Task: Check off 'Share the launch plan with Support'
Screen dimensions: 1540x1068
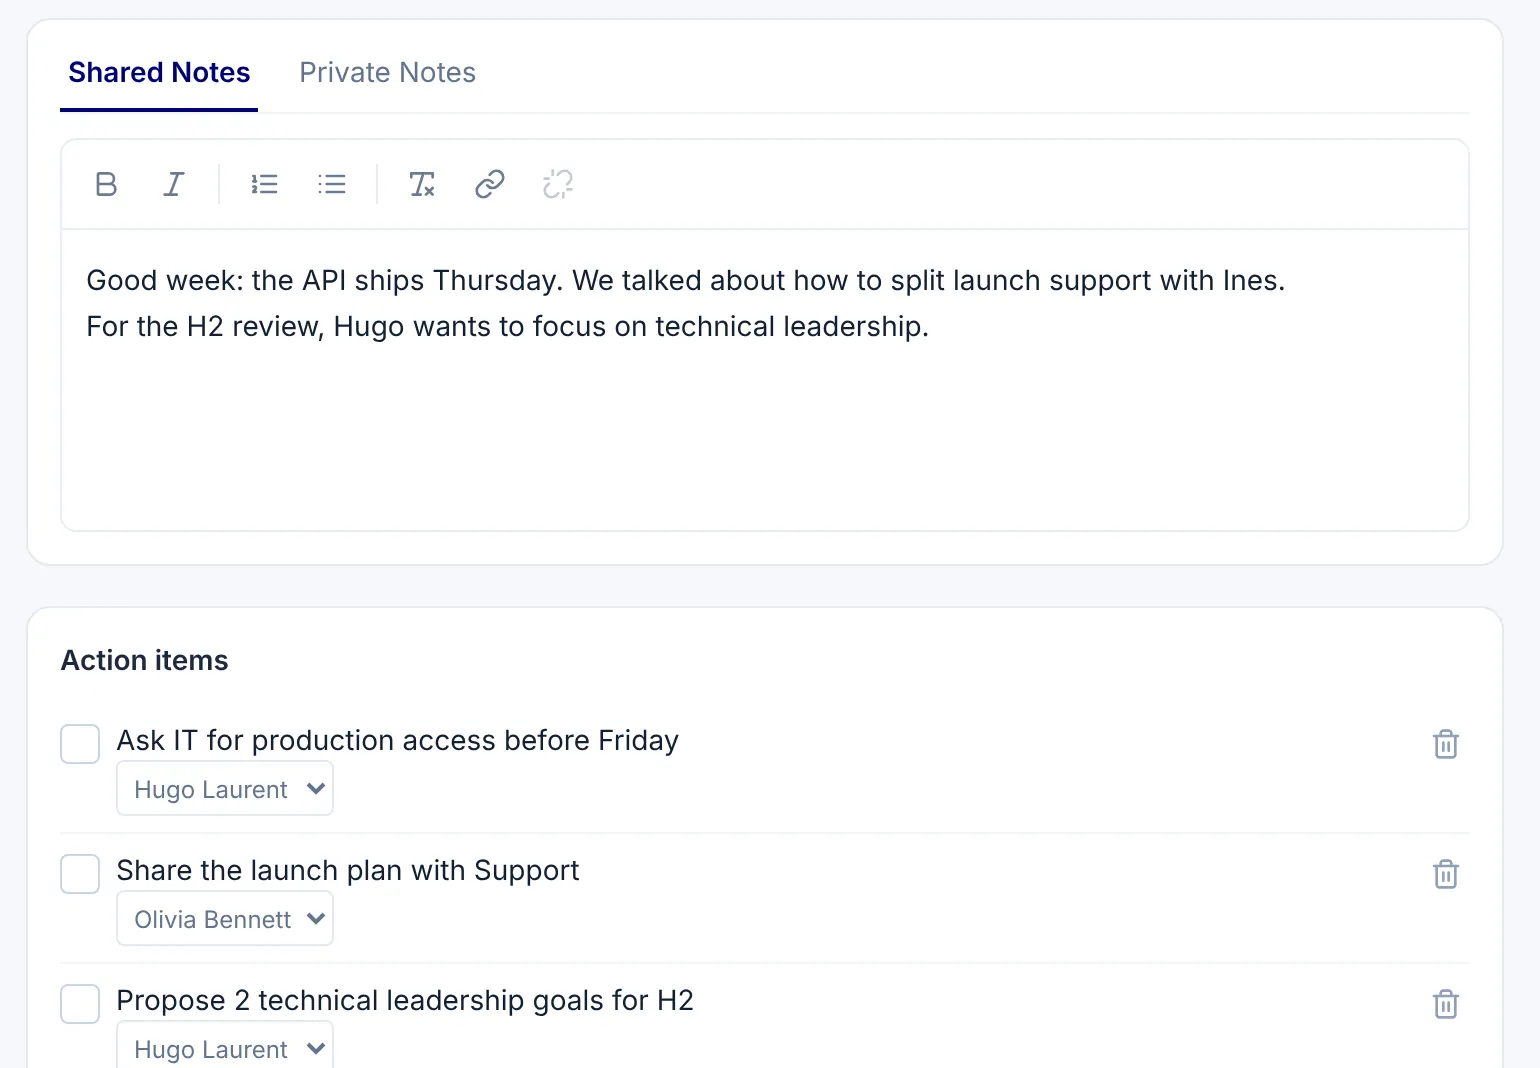Action: 80,874
